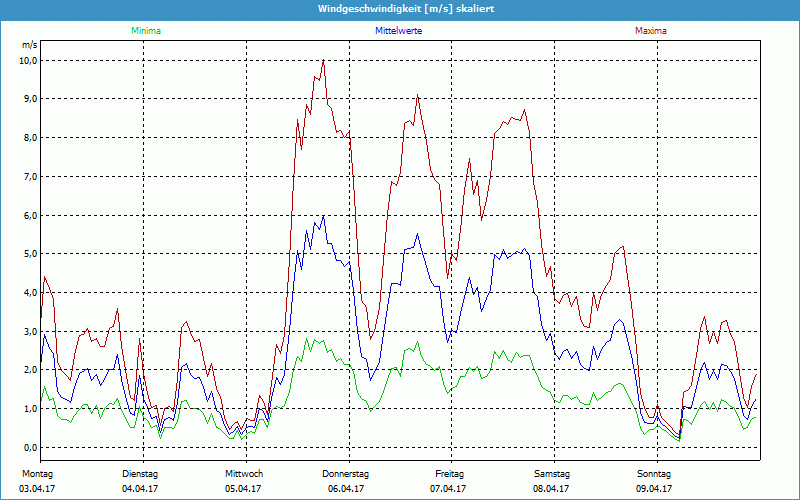This screenshot has width=800, height=500.
Task: Click the 'Donnerstag' day label
Action: click(x=345, y=474)
